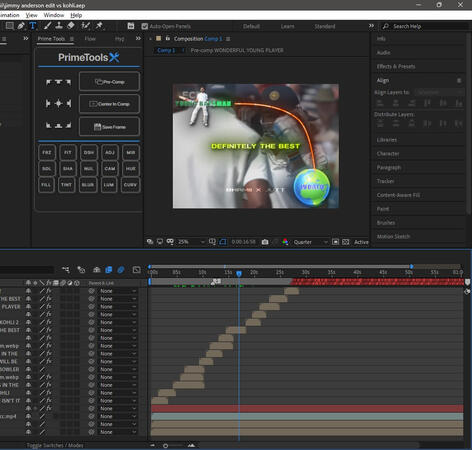The image size is (472, 450).
Task: Click the graph editor icon in timeline
Action: (137, 270)
